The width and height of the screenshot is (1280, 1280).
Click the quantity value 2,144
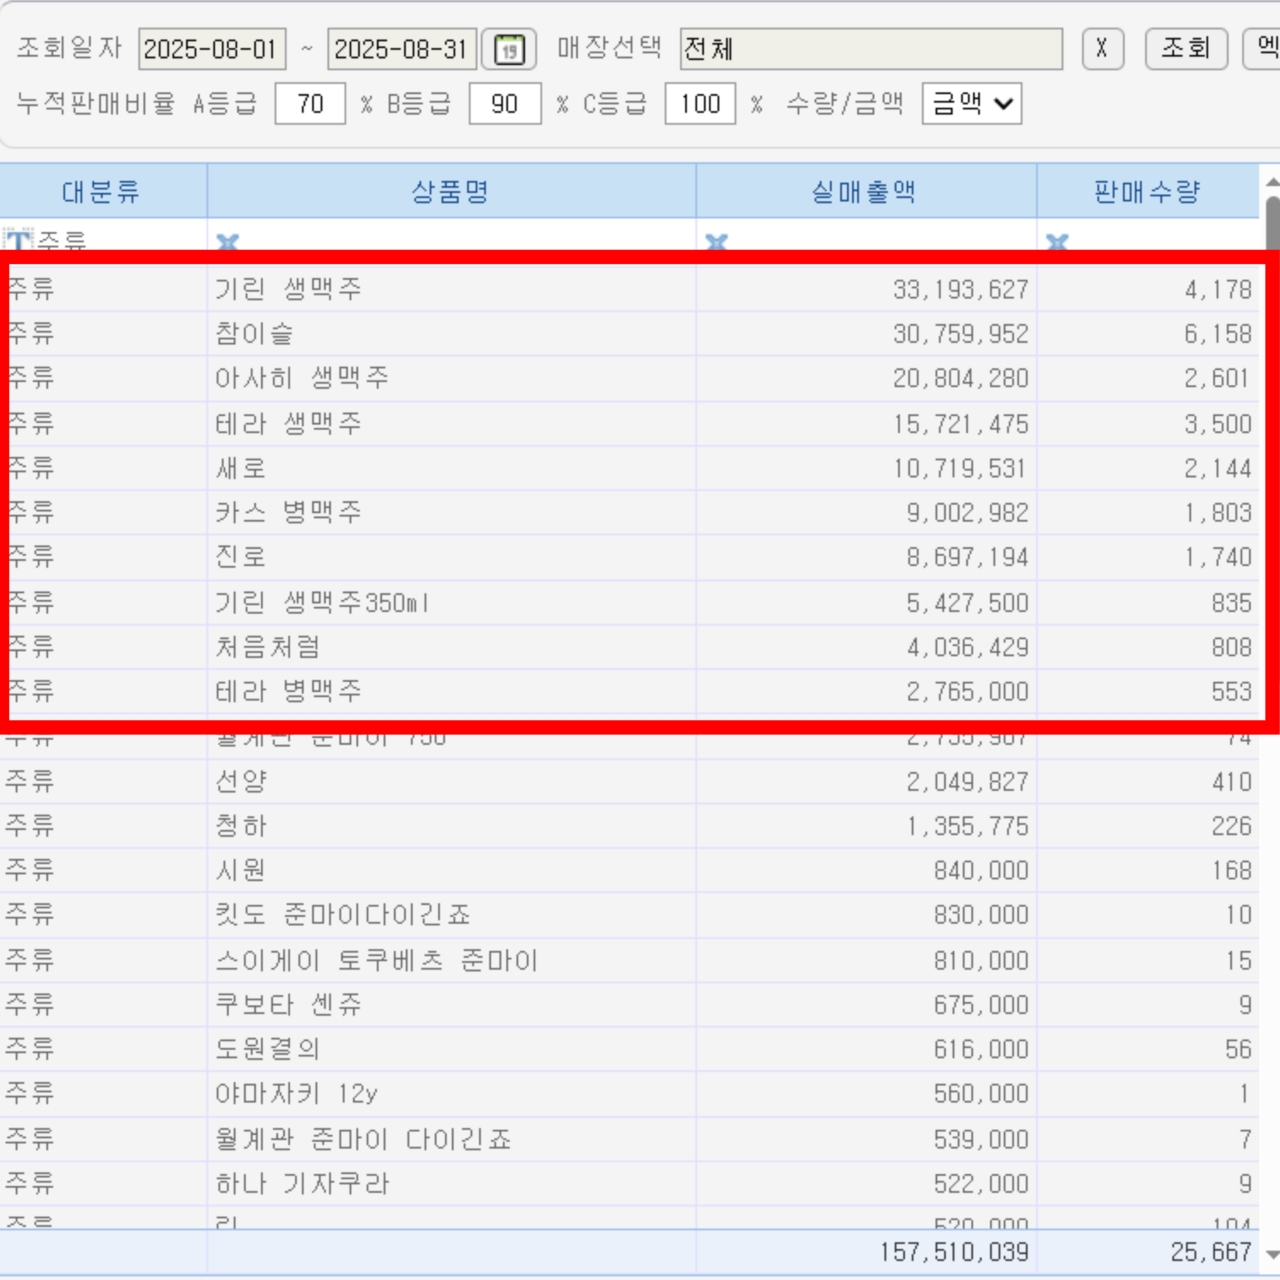click(1218, 468)
